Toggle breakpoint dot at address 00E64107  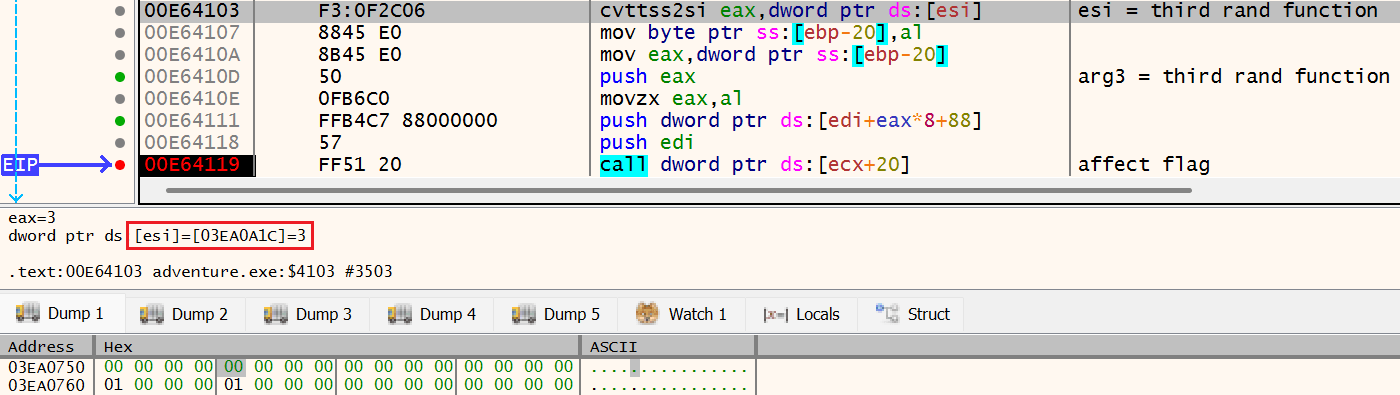(121, 33)
